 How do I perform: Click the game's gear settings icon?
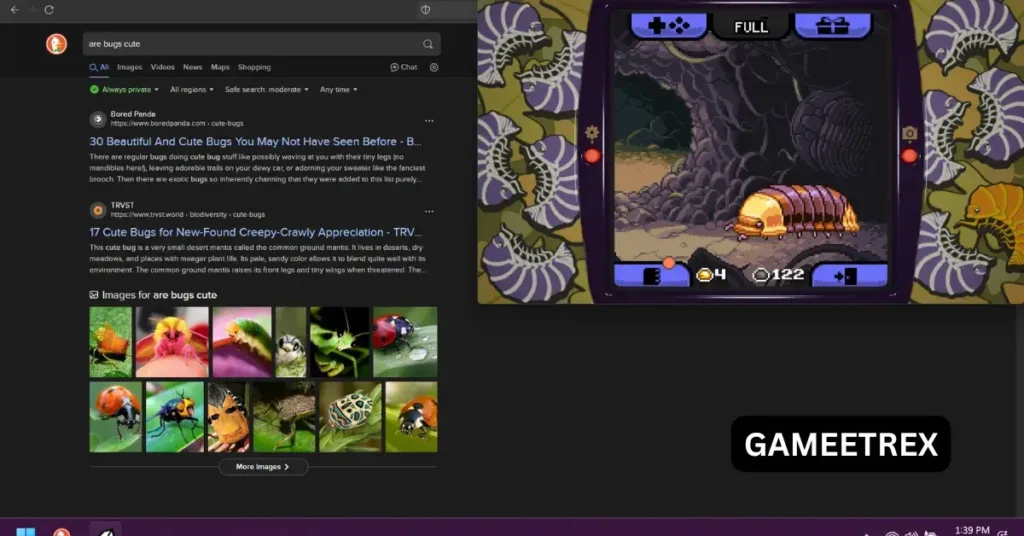(591, 132)
